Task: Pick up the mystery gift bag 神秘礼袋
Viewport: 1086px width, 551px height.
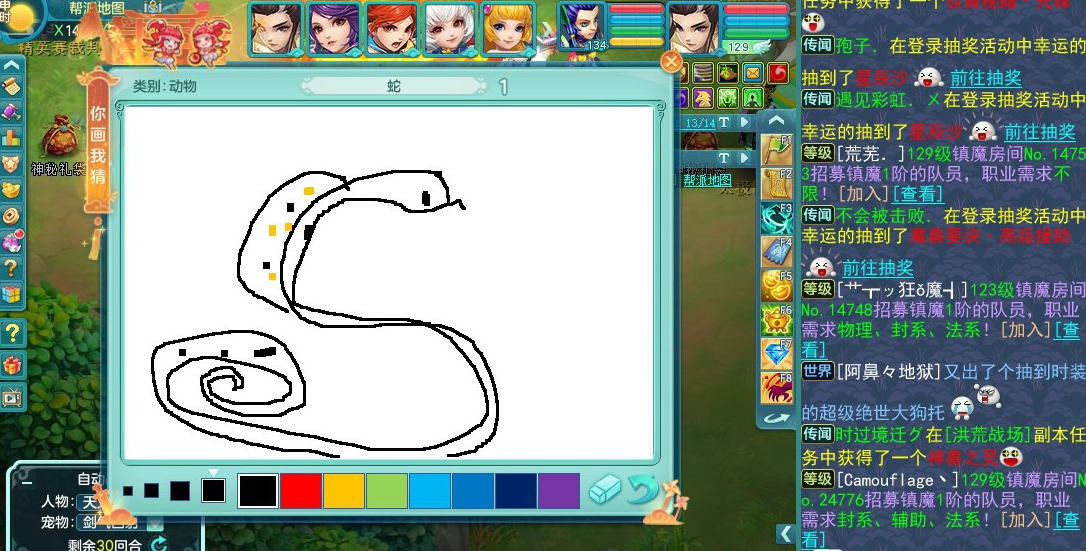Action: [61, 137]
